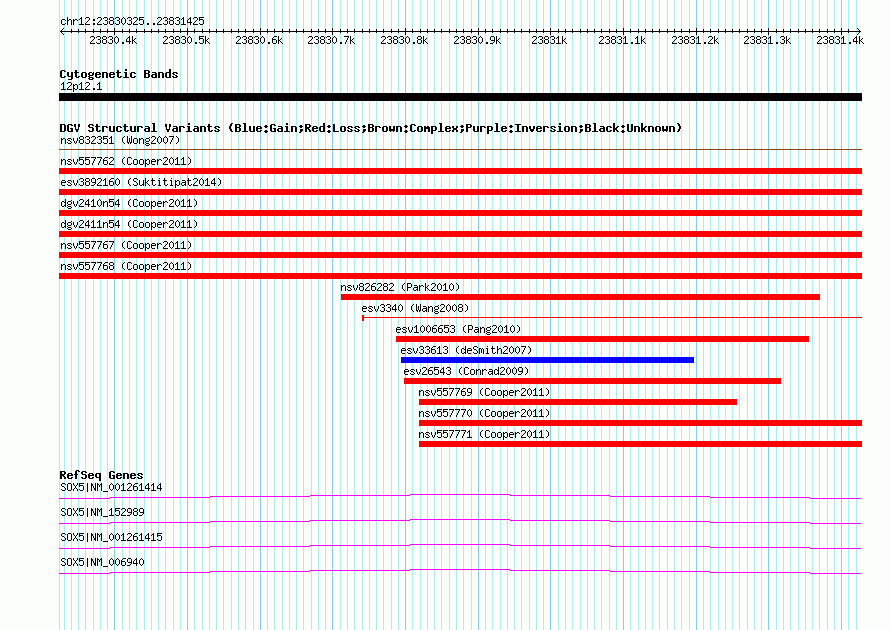This screenshot has height=630, width=890.
Task: Click the 23830.5k ruler tick label
Action: [186, 40]
